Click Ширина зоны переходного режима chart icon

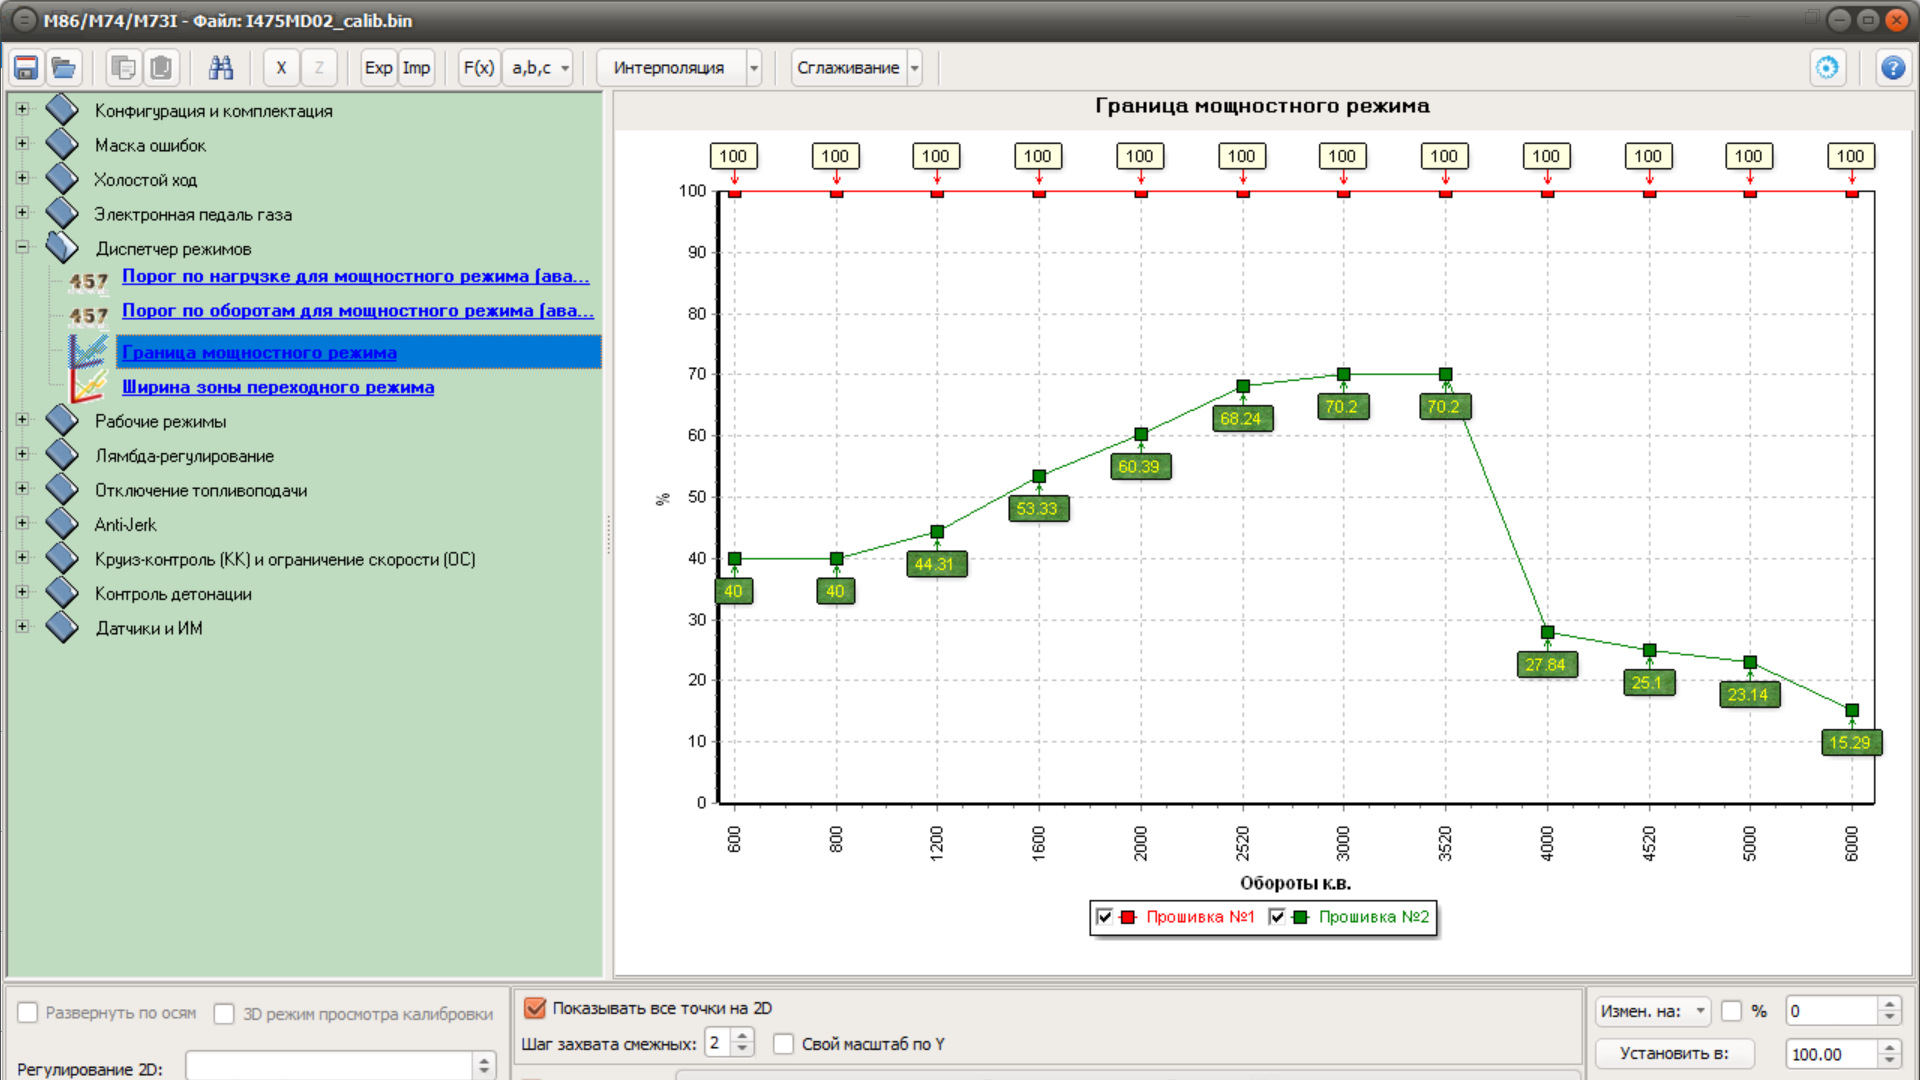[88, 386]
